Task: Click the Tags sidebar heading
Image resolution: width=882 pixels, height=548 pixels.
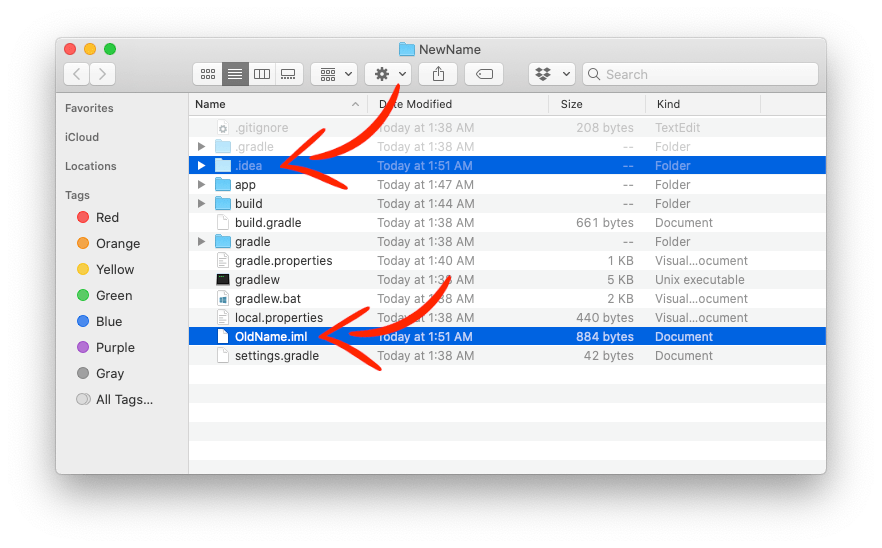Action: click(77, 195)
